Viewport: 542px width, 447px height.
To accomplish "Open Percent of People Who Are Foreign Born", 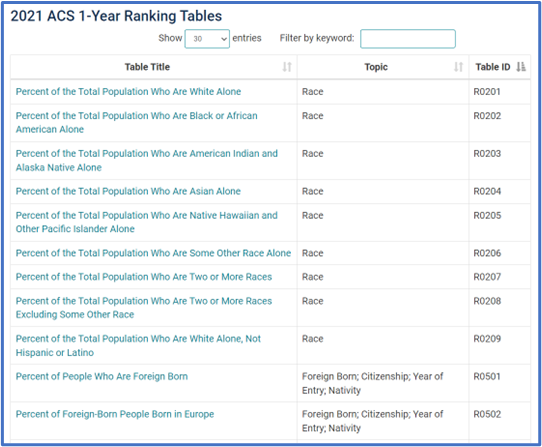I will point(102,376).
